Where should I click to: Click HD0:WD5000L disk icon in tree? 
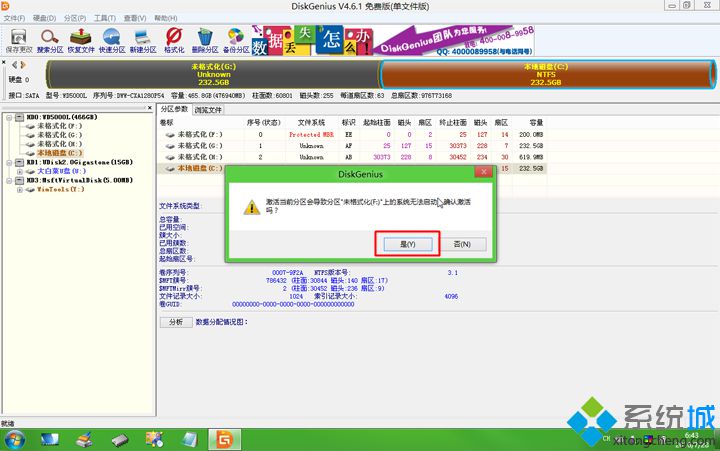coord(19,117)
